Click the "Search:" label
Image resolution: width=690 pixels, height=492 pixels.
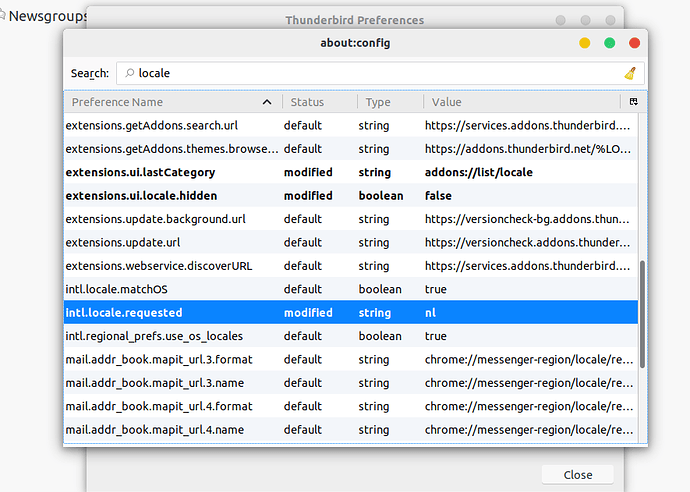pos(90,73)
